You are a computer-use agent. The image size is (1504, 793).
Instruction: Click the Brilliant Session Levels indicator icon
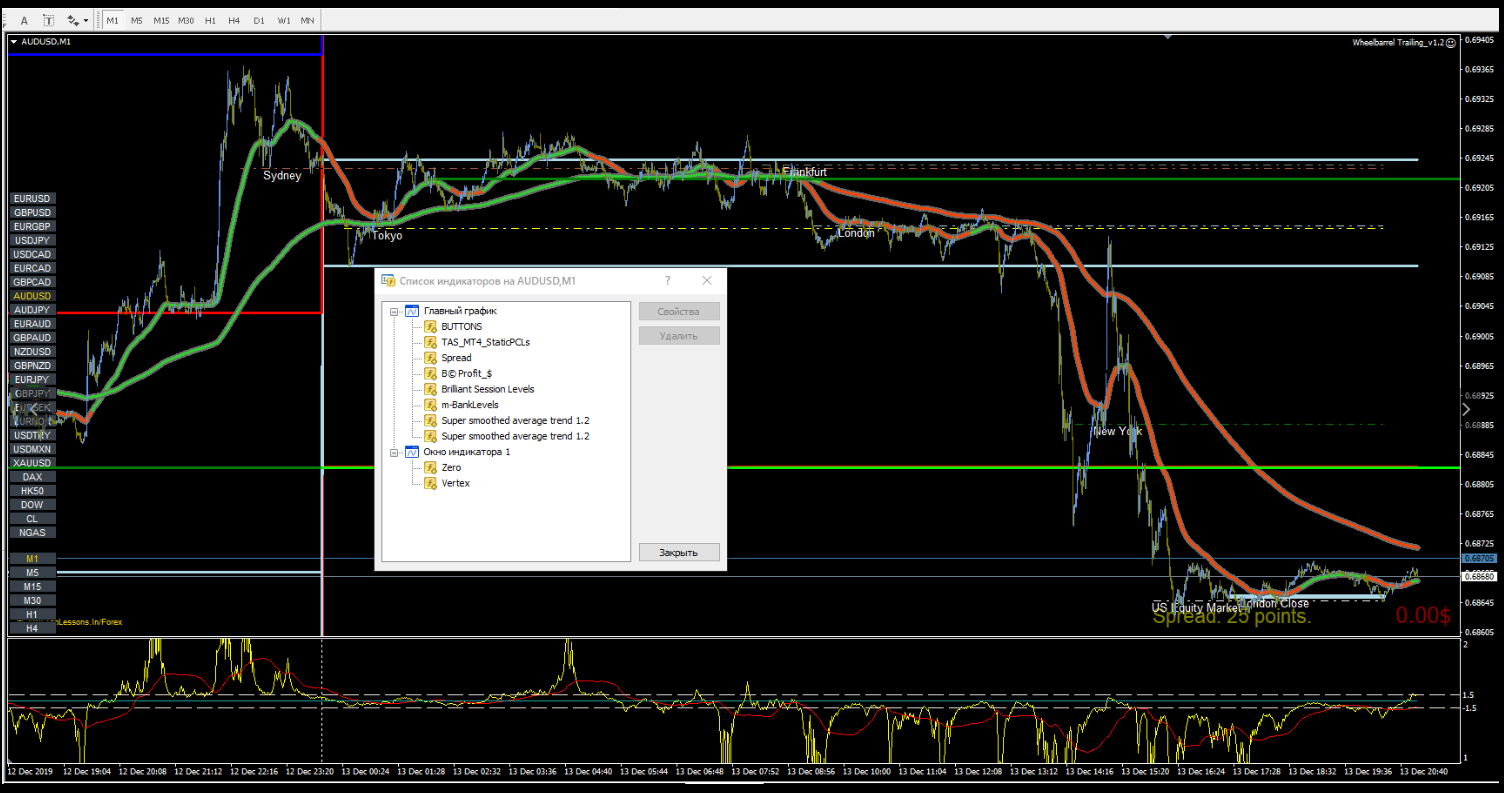click(431, 389)
